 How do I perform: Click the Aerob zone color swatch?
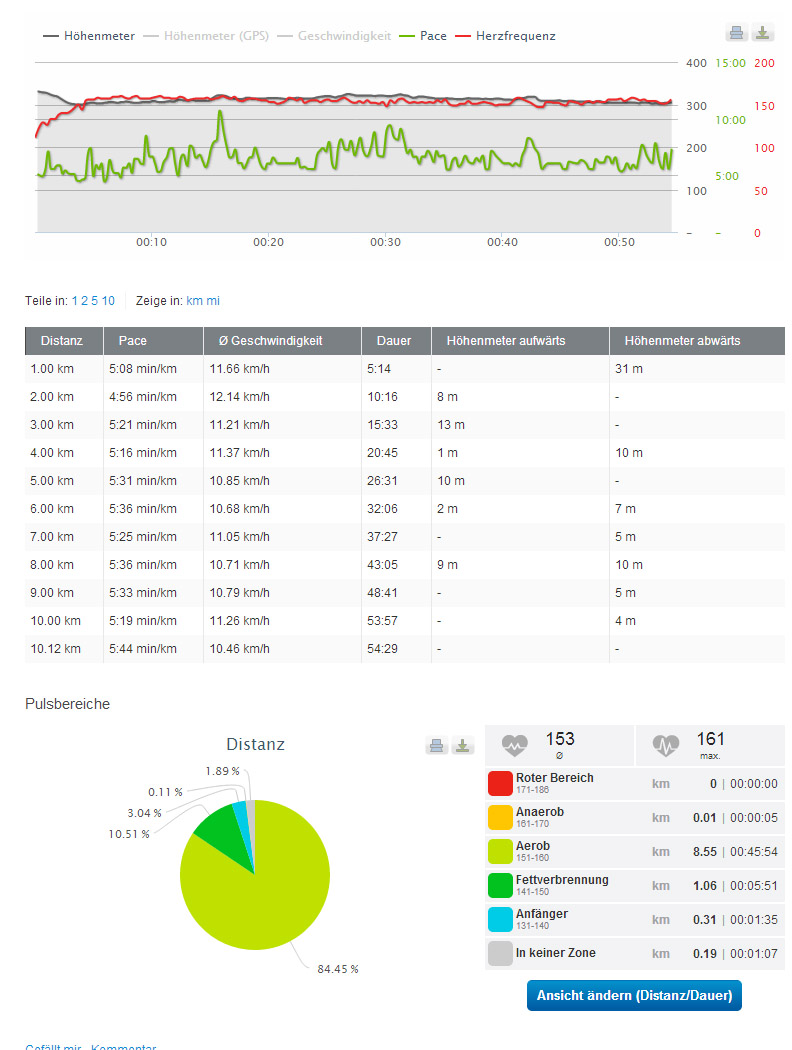point(500,852)
